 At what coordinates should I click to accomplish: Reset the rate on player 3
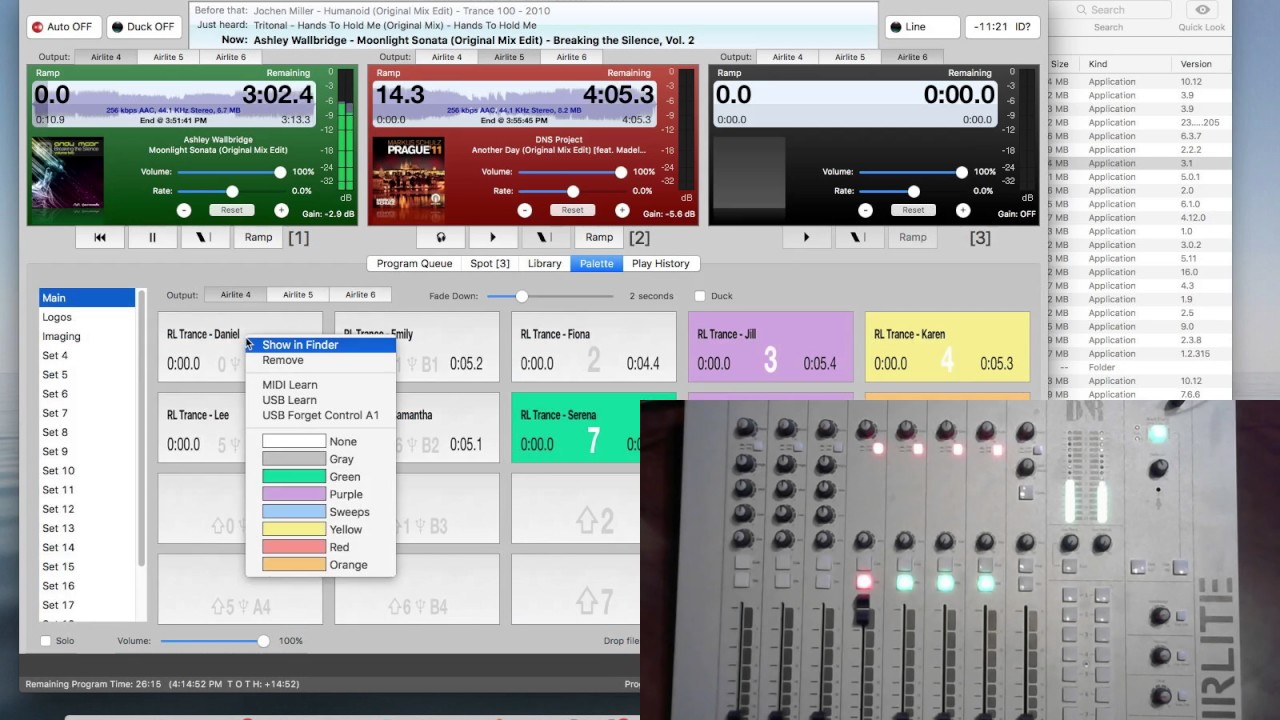[913, 210]
